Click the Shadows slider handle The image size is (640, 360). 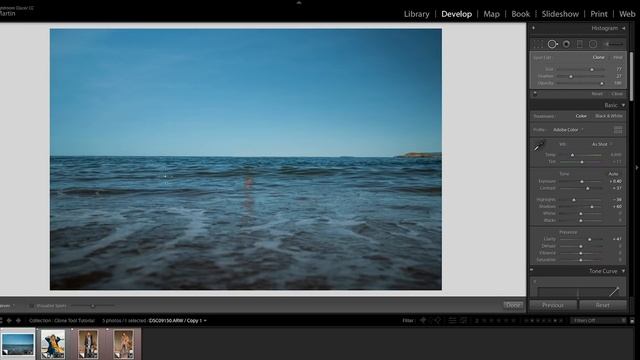coord(592,207)
